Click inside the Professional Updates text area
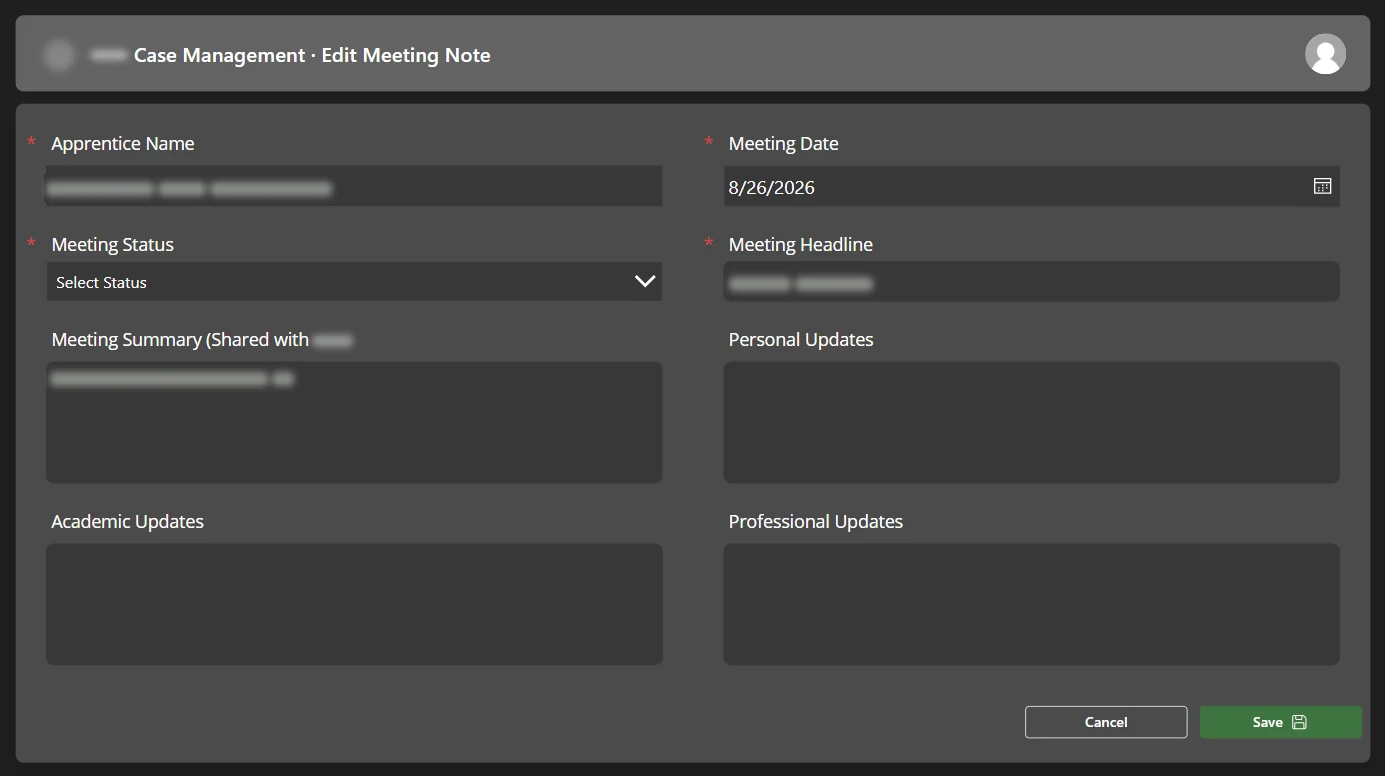1385x776 pixels. pos(1031,604)
